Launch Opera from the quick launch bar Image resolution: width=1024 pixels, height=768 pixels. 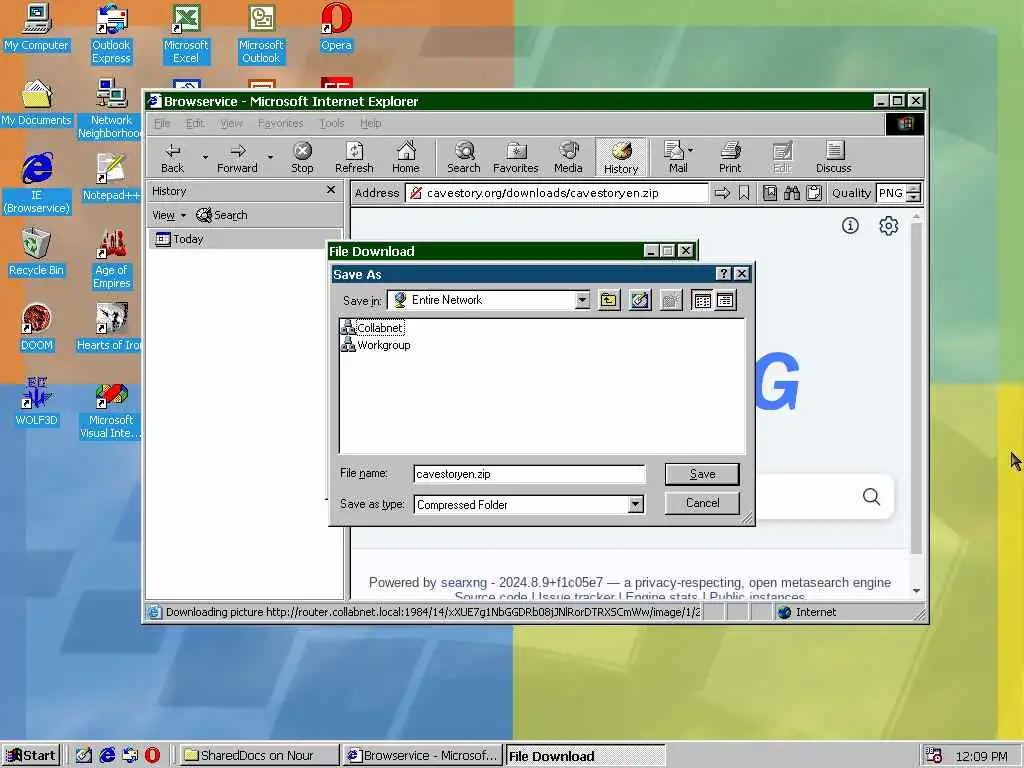pyautogui.click(x=152, y=756)
